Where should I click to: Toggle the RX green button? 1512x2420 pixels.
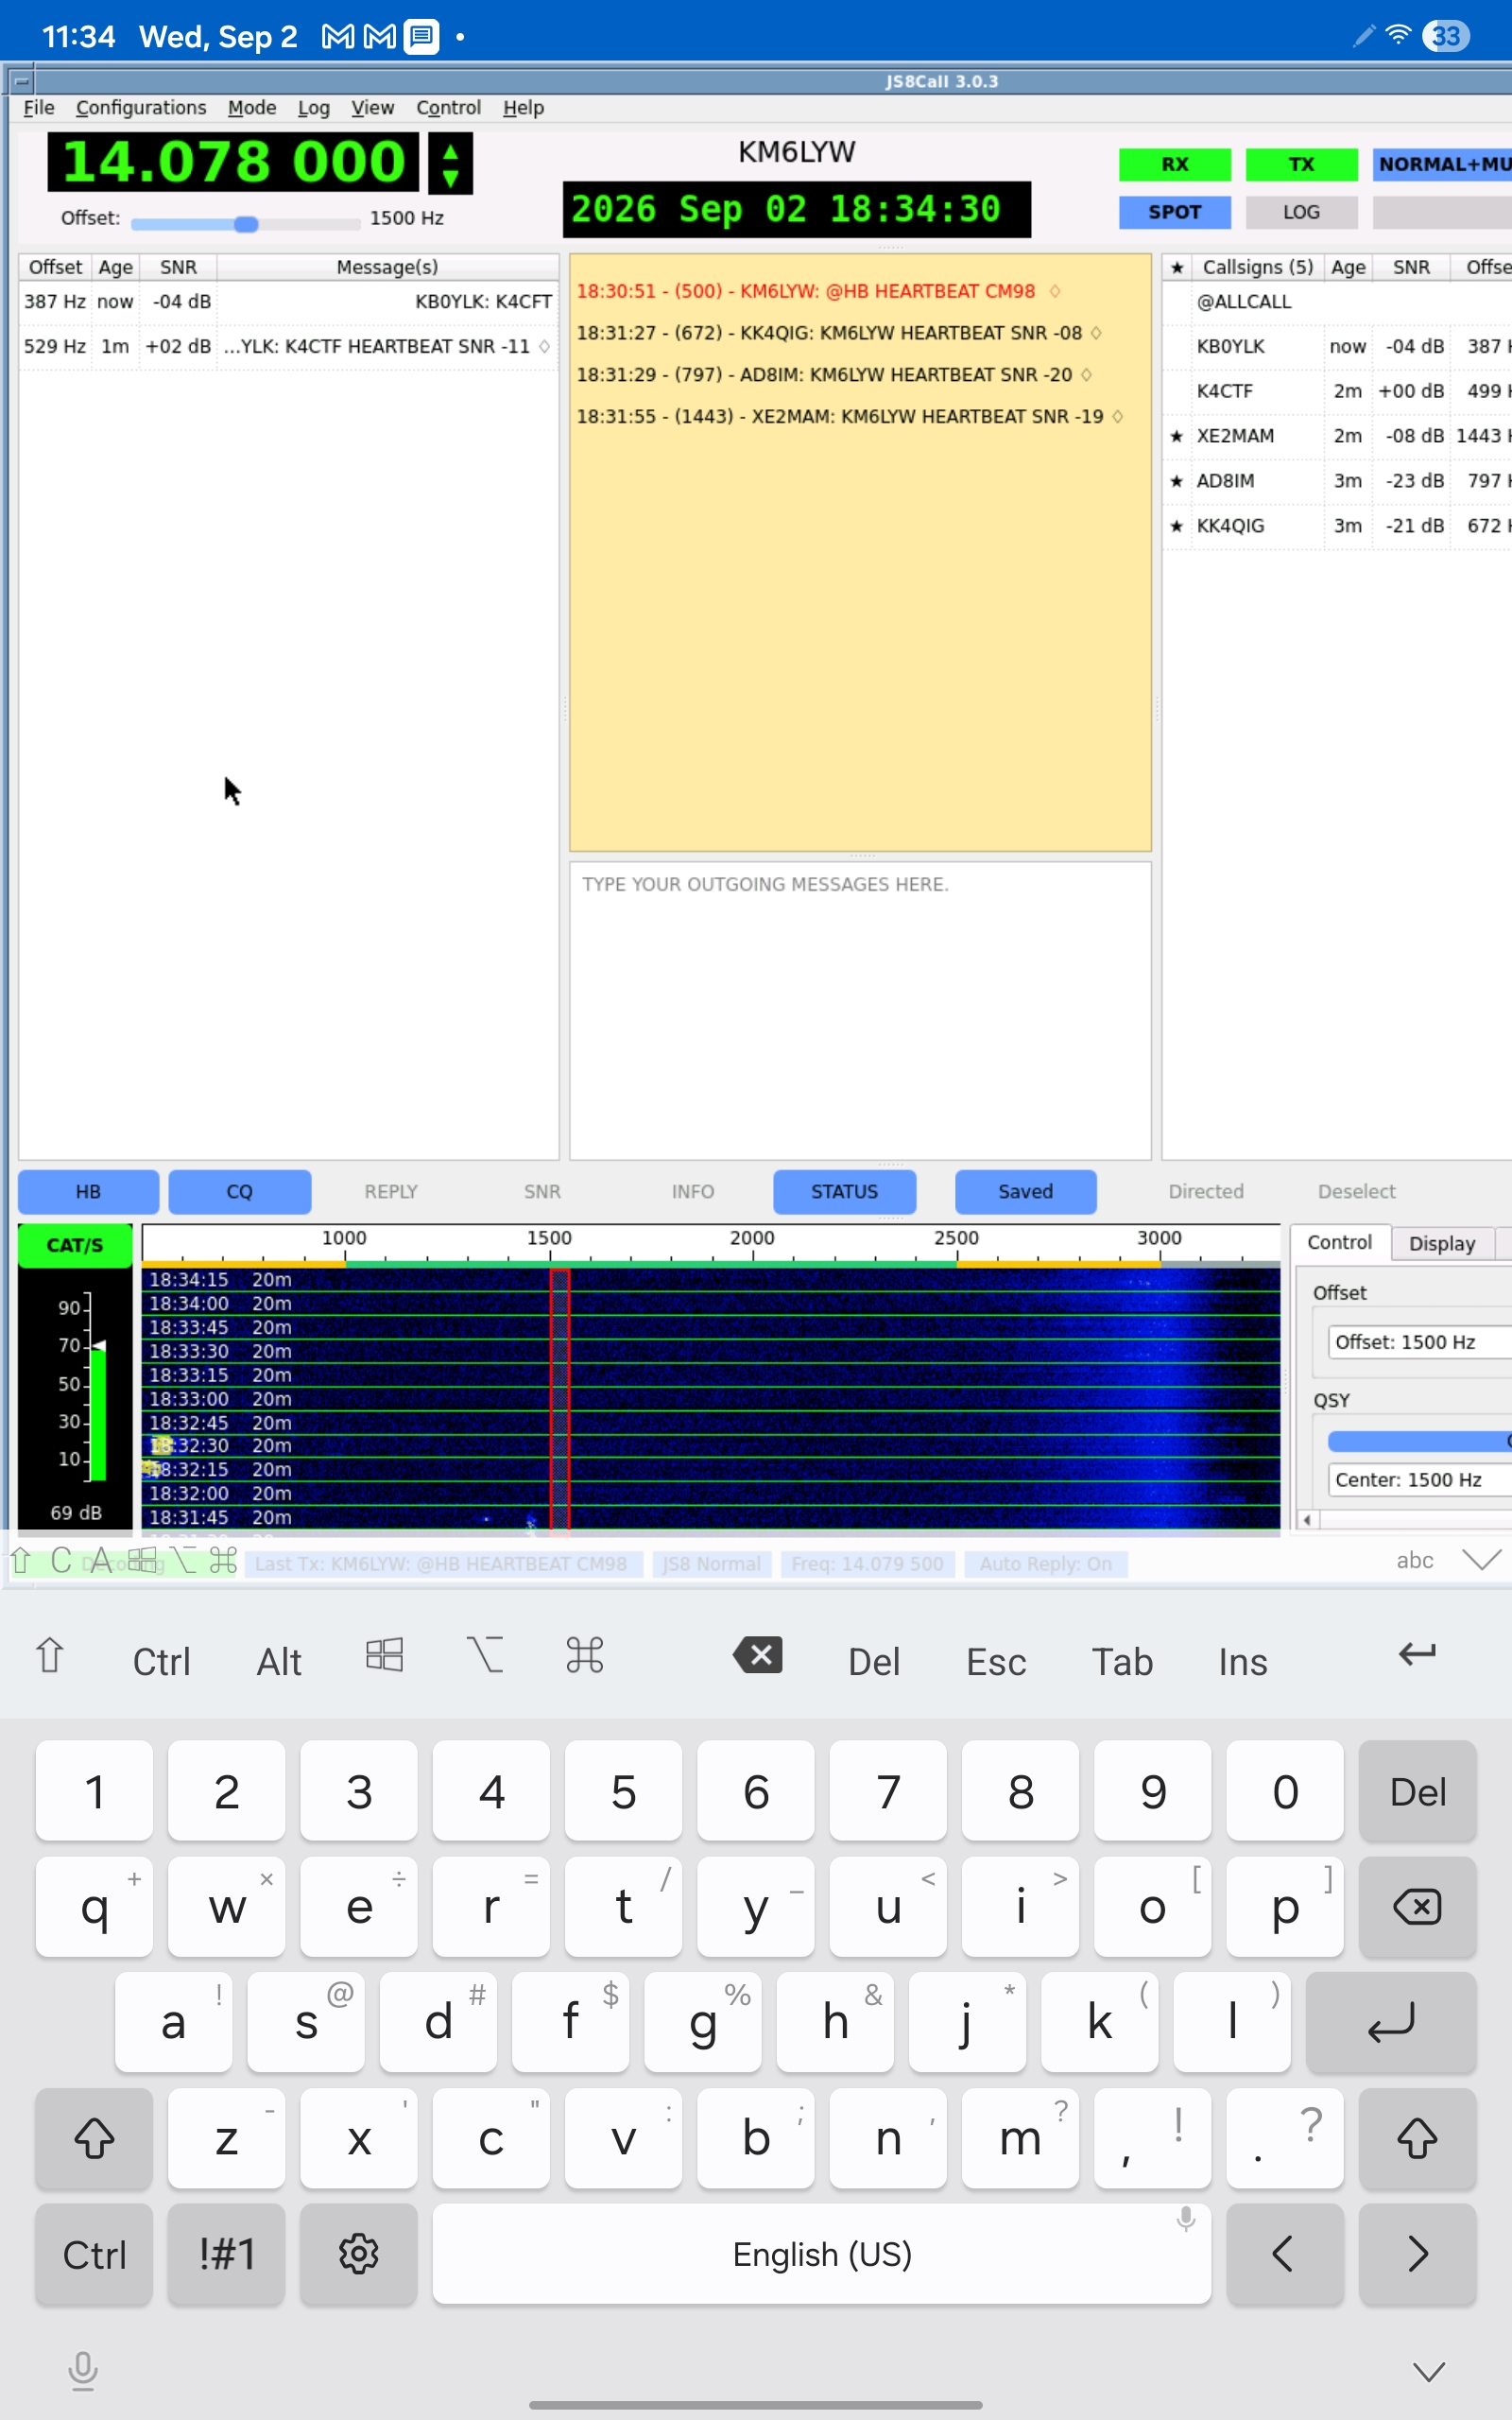pos(1174,164)
